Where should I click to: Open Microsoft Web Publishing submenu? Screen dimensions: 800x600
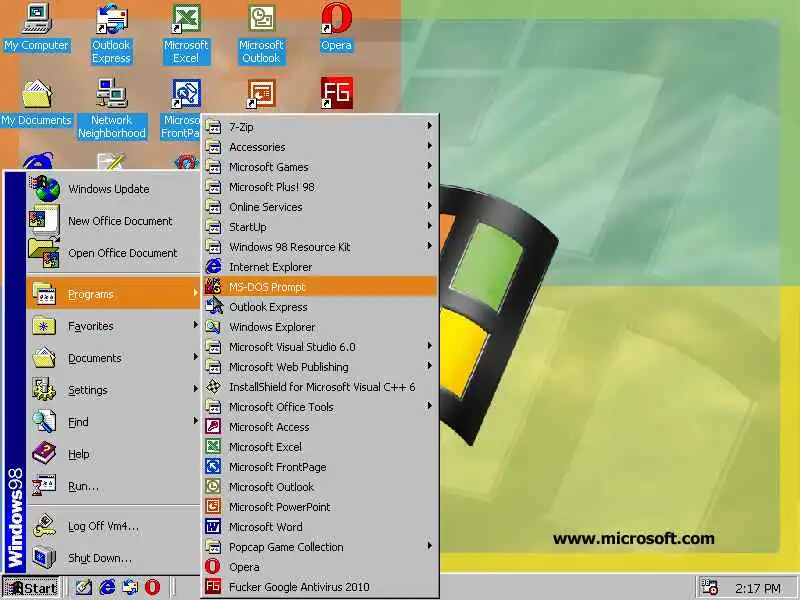[x=320, y=367]
